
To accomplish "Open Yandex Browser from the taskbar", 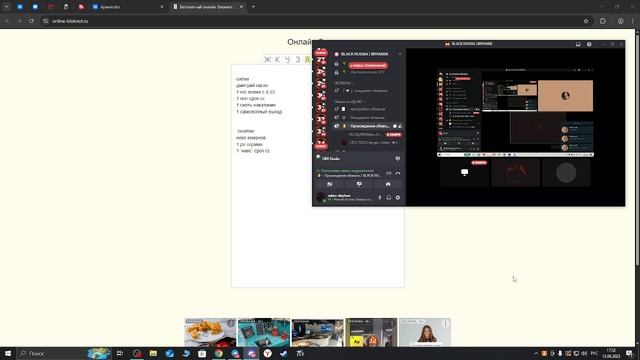I will pos(268,353).
